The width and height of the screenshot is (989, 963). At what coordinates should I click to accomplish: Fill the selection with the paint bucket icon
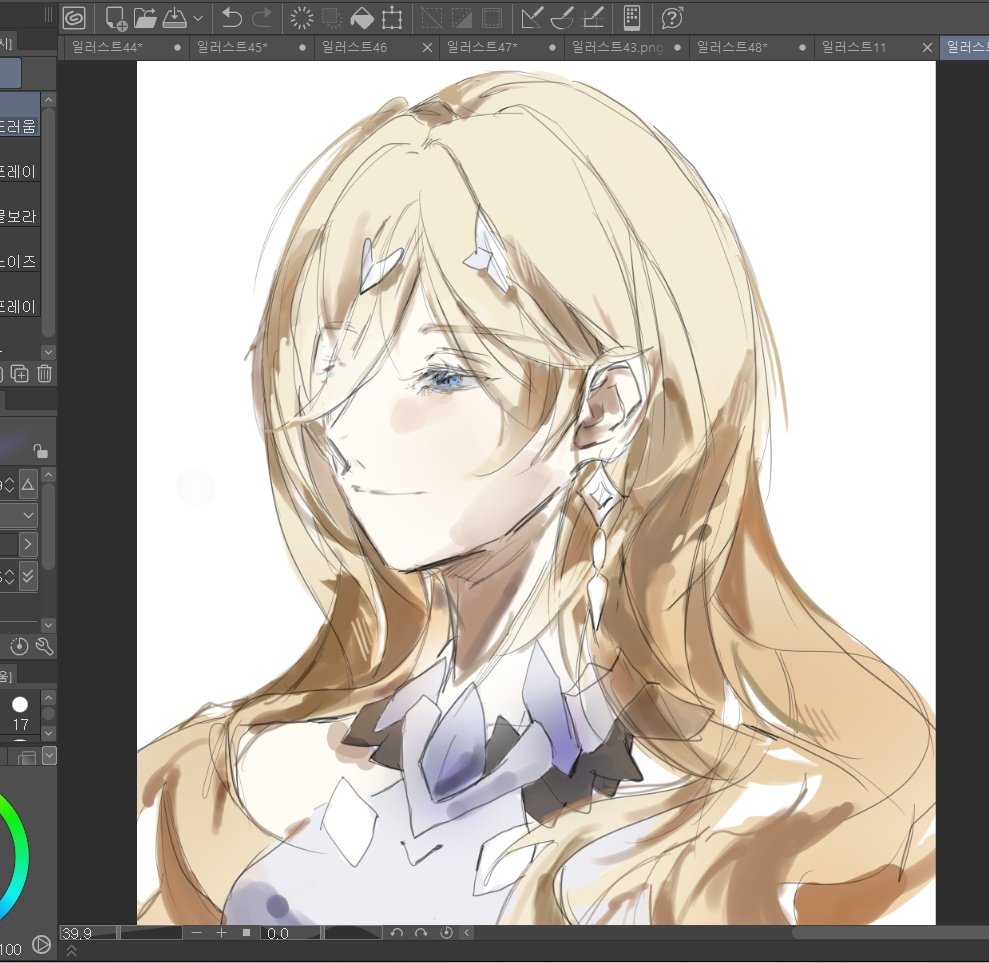[362, 18]
